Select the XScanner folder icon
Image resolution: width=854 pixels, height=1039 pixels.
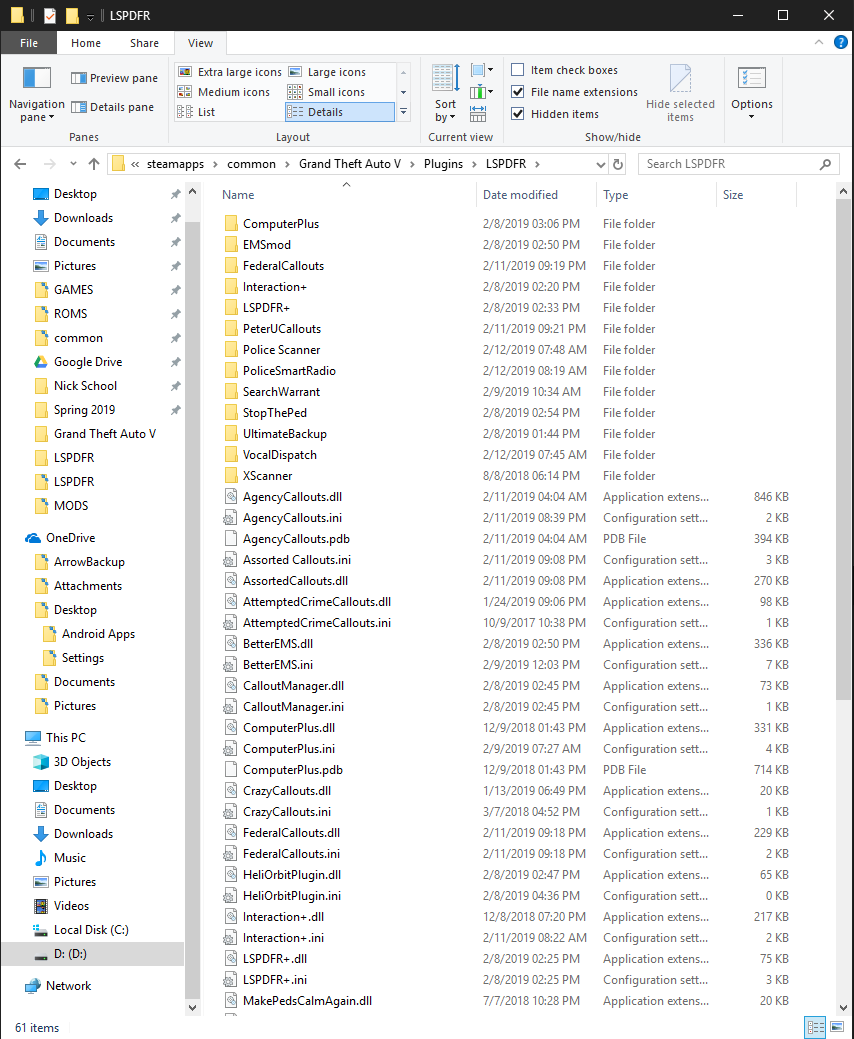(x=231, y=476)
